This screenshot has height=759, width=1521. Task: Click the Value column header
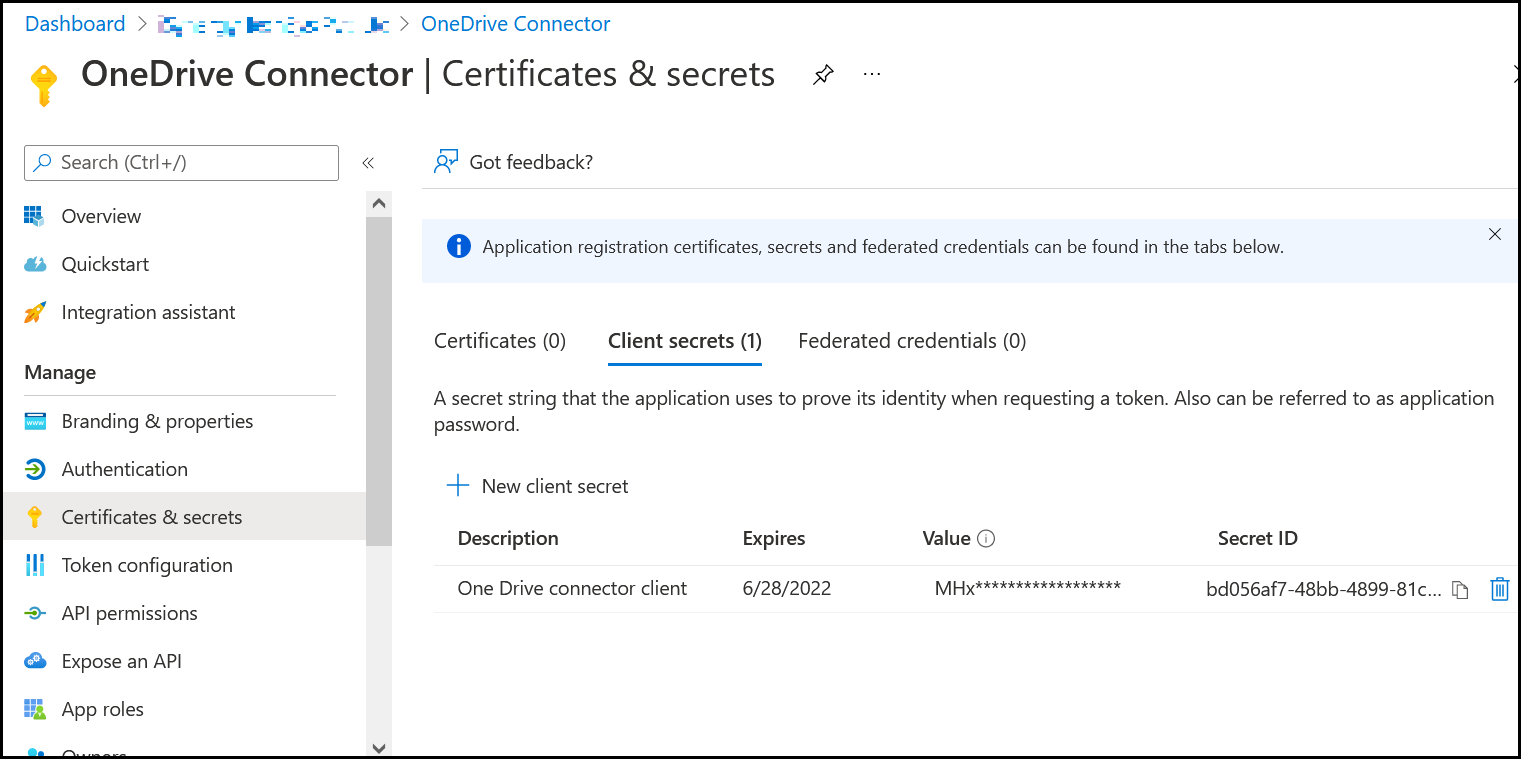[946, 539]
